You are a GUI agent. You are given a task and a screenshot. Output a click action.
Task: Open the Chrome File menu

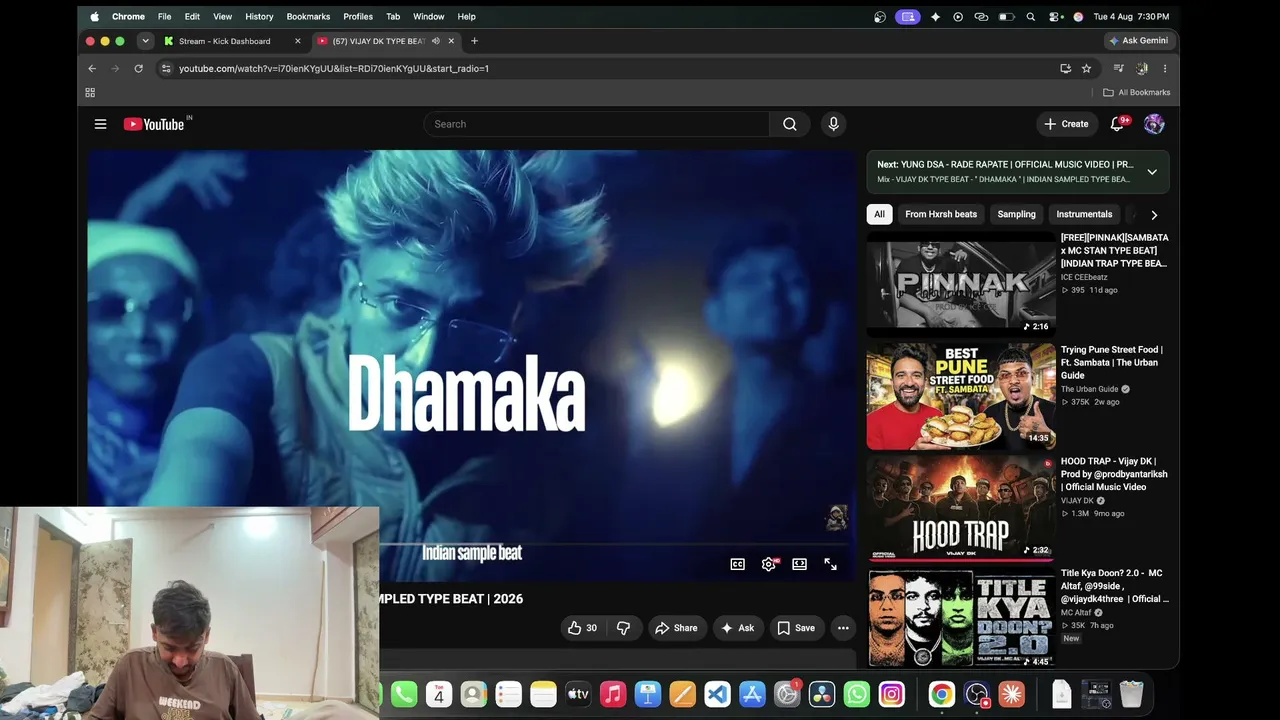(164, 16)
